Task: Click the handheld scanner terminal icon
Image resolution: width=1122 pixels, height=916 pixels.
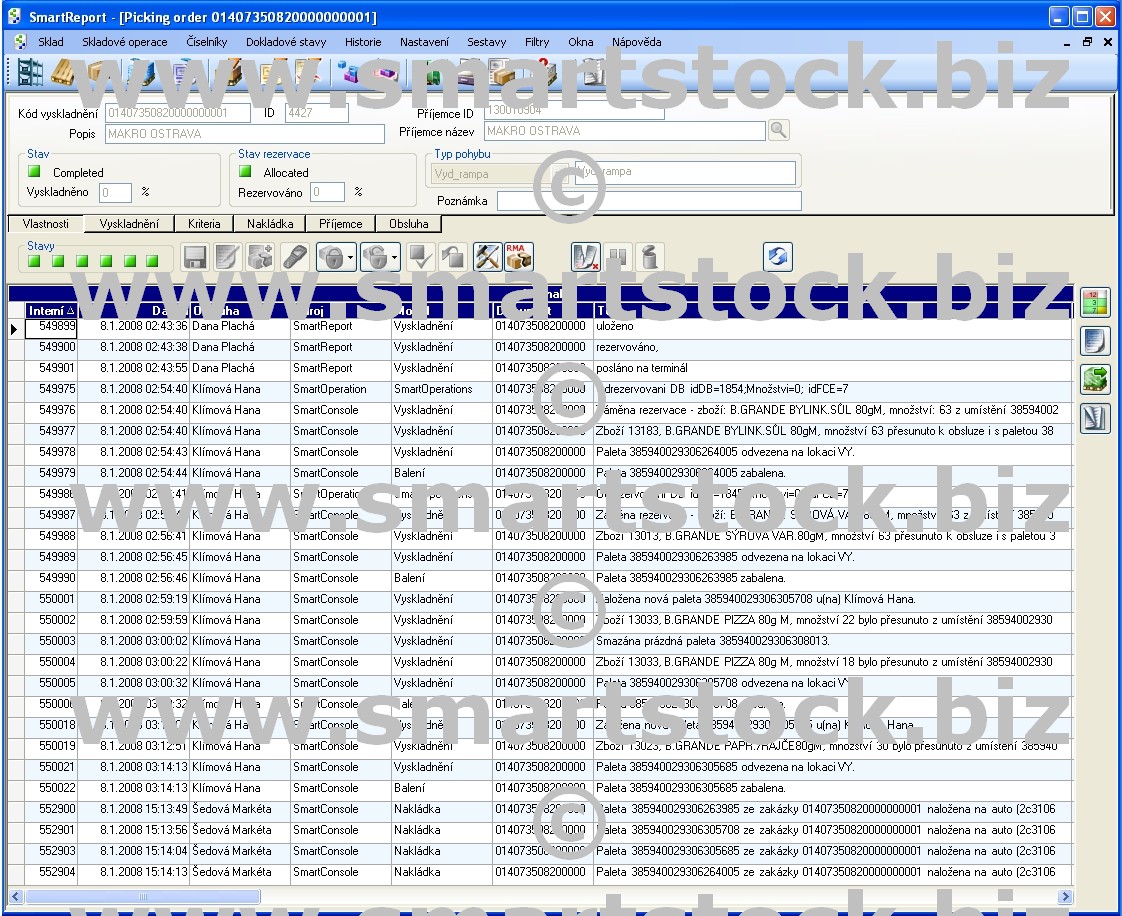Action: pyautogui.click(x=294, y=257)
